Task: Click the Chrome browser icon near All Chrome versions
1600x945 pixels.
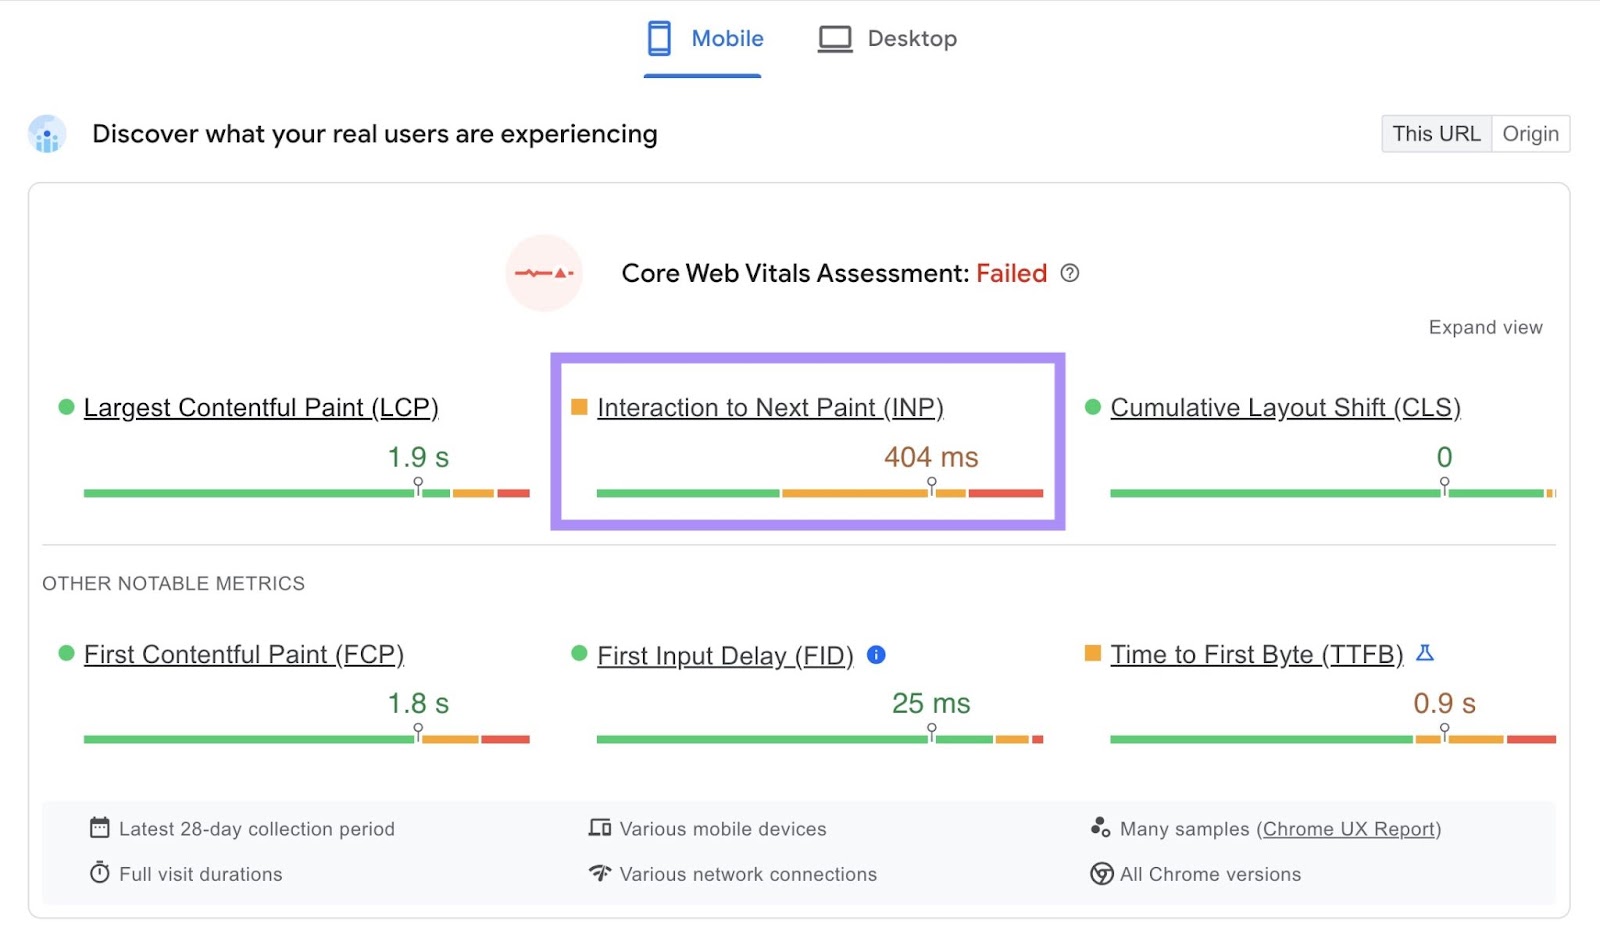Action: pyautogui.click(x=1101, y=874)
